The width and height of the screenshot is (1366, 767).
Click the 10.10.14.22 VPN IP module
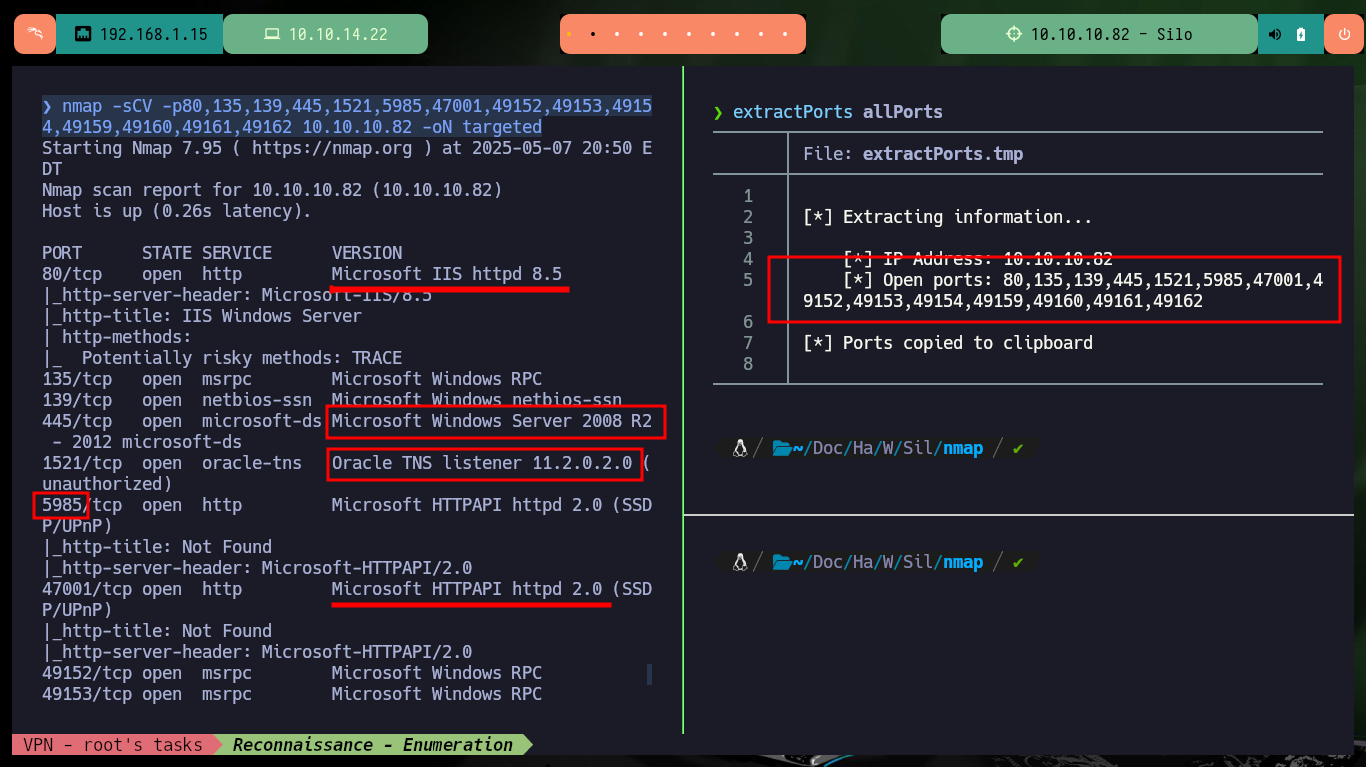(325, 34)
